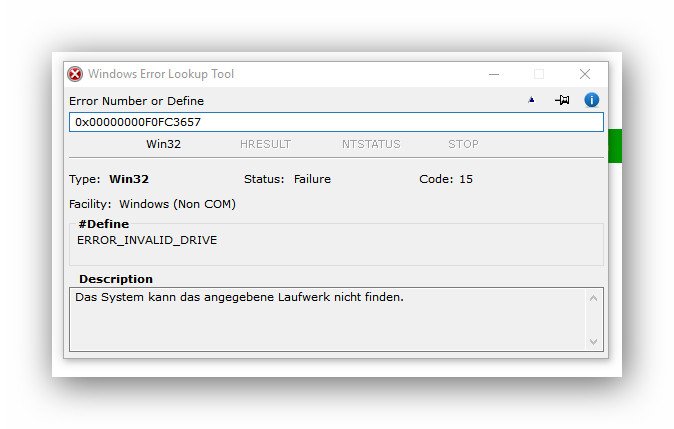Close the Windows Error Lookup Tool window

click(x=585, y=74)
